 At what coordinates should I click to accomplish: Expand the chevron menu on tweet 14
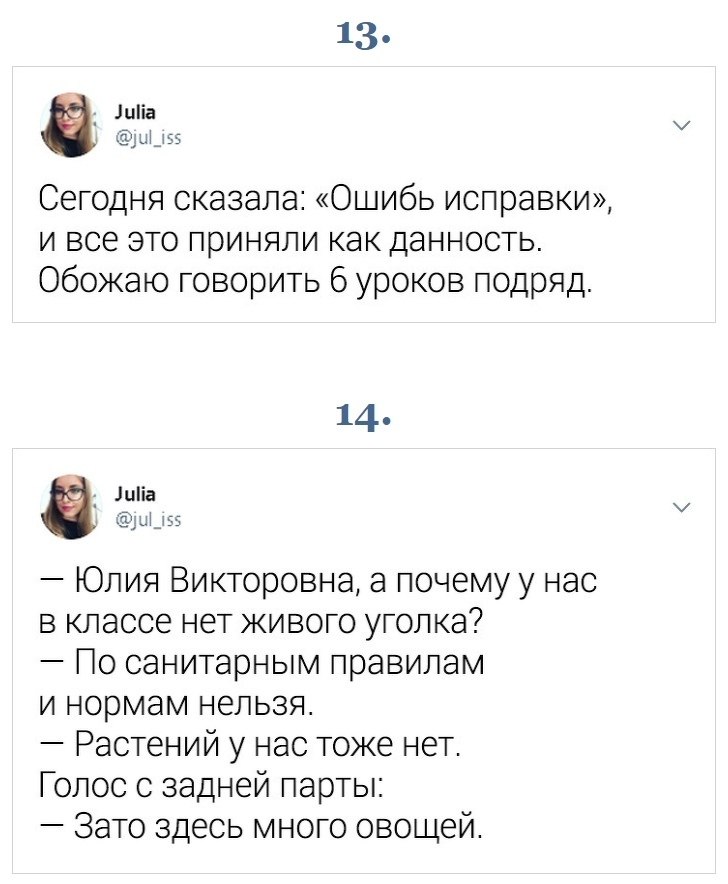coord(682,507)
